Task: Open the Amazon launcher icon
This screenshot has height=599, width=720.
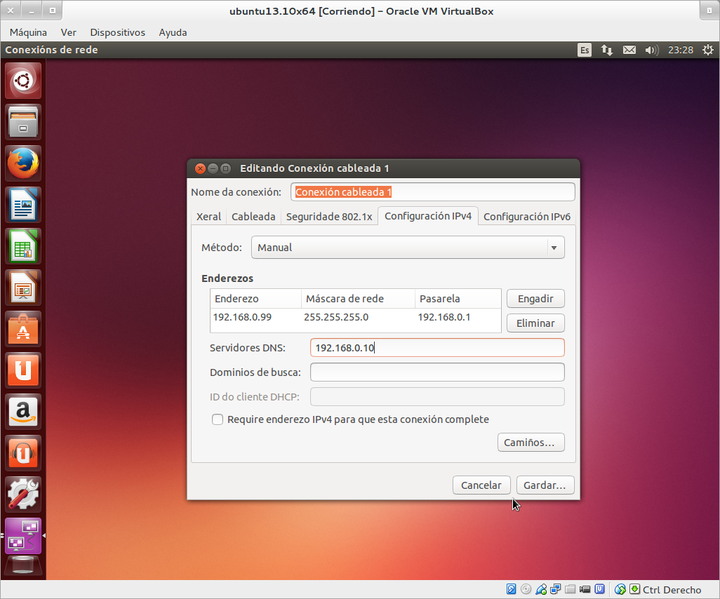Action: [23, 412]
